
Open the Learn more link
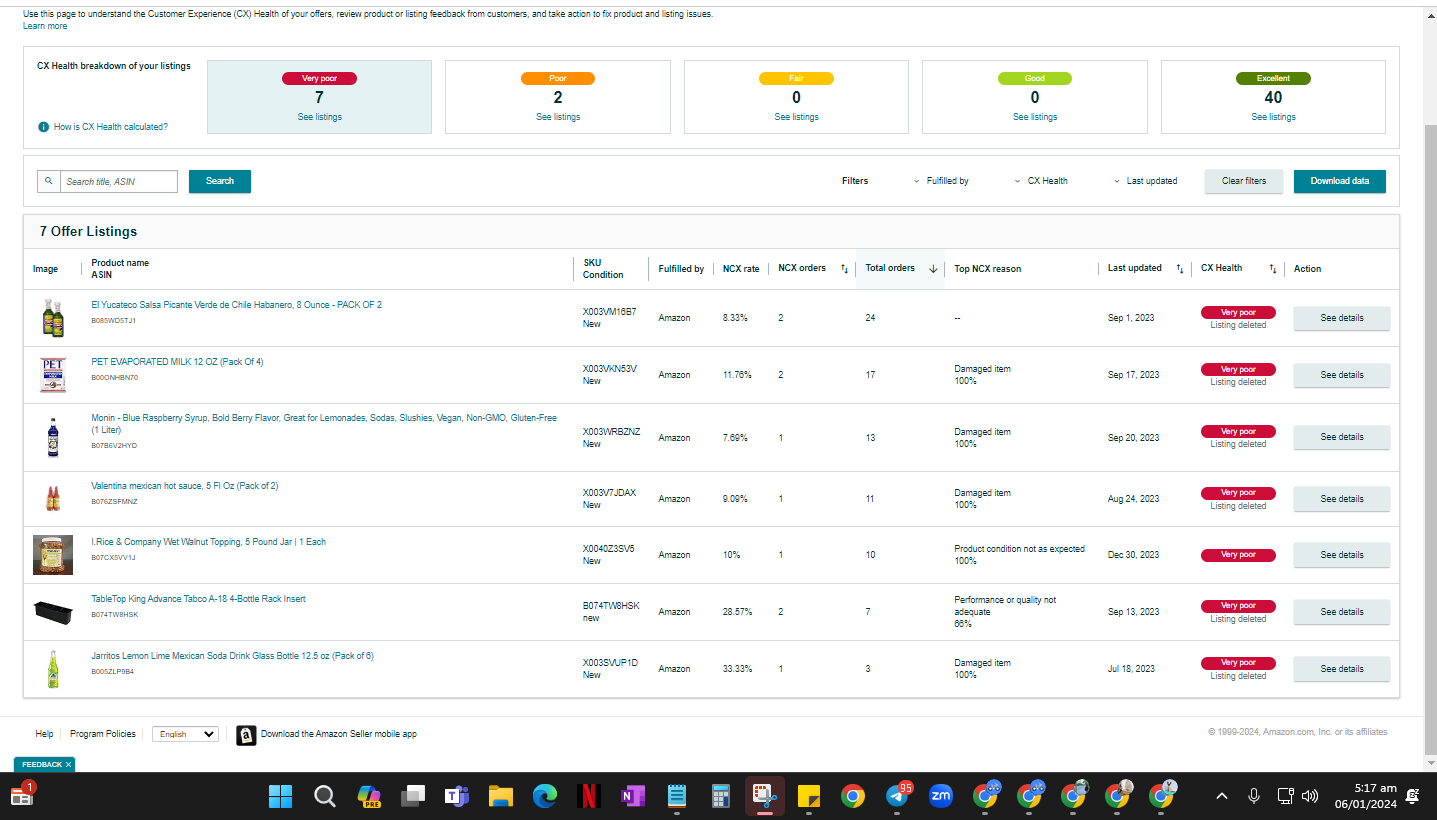(45, 26)
